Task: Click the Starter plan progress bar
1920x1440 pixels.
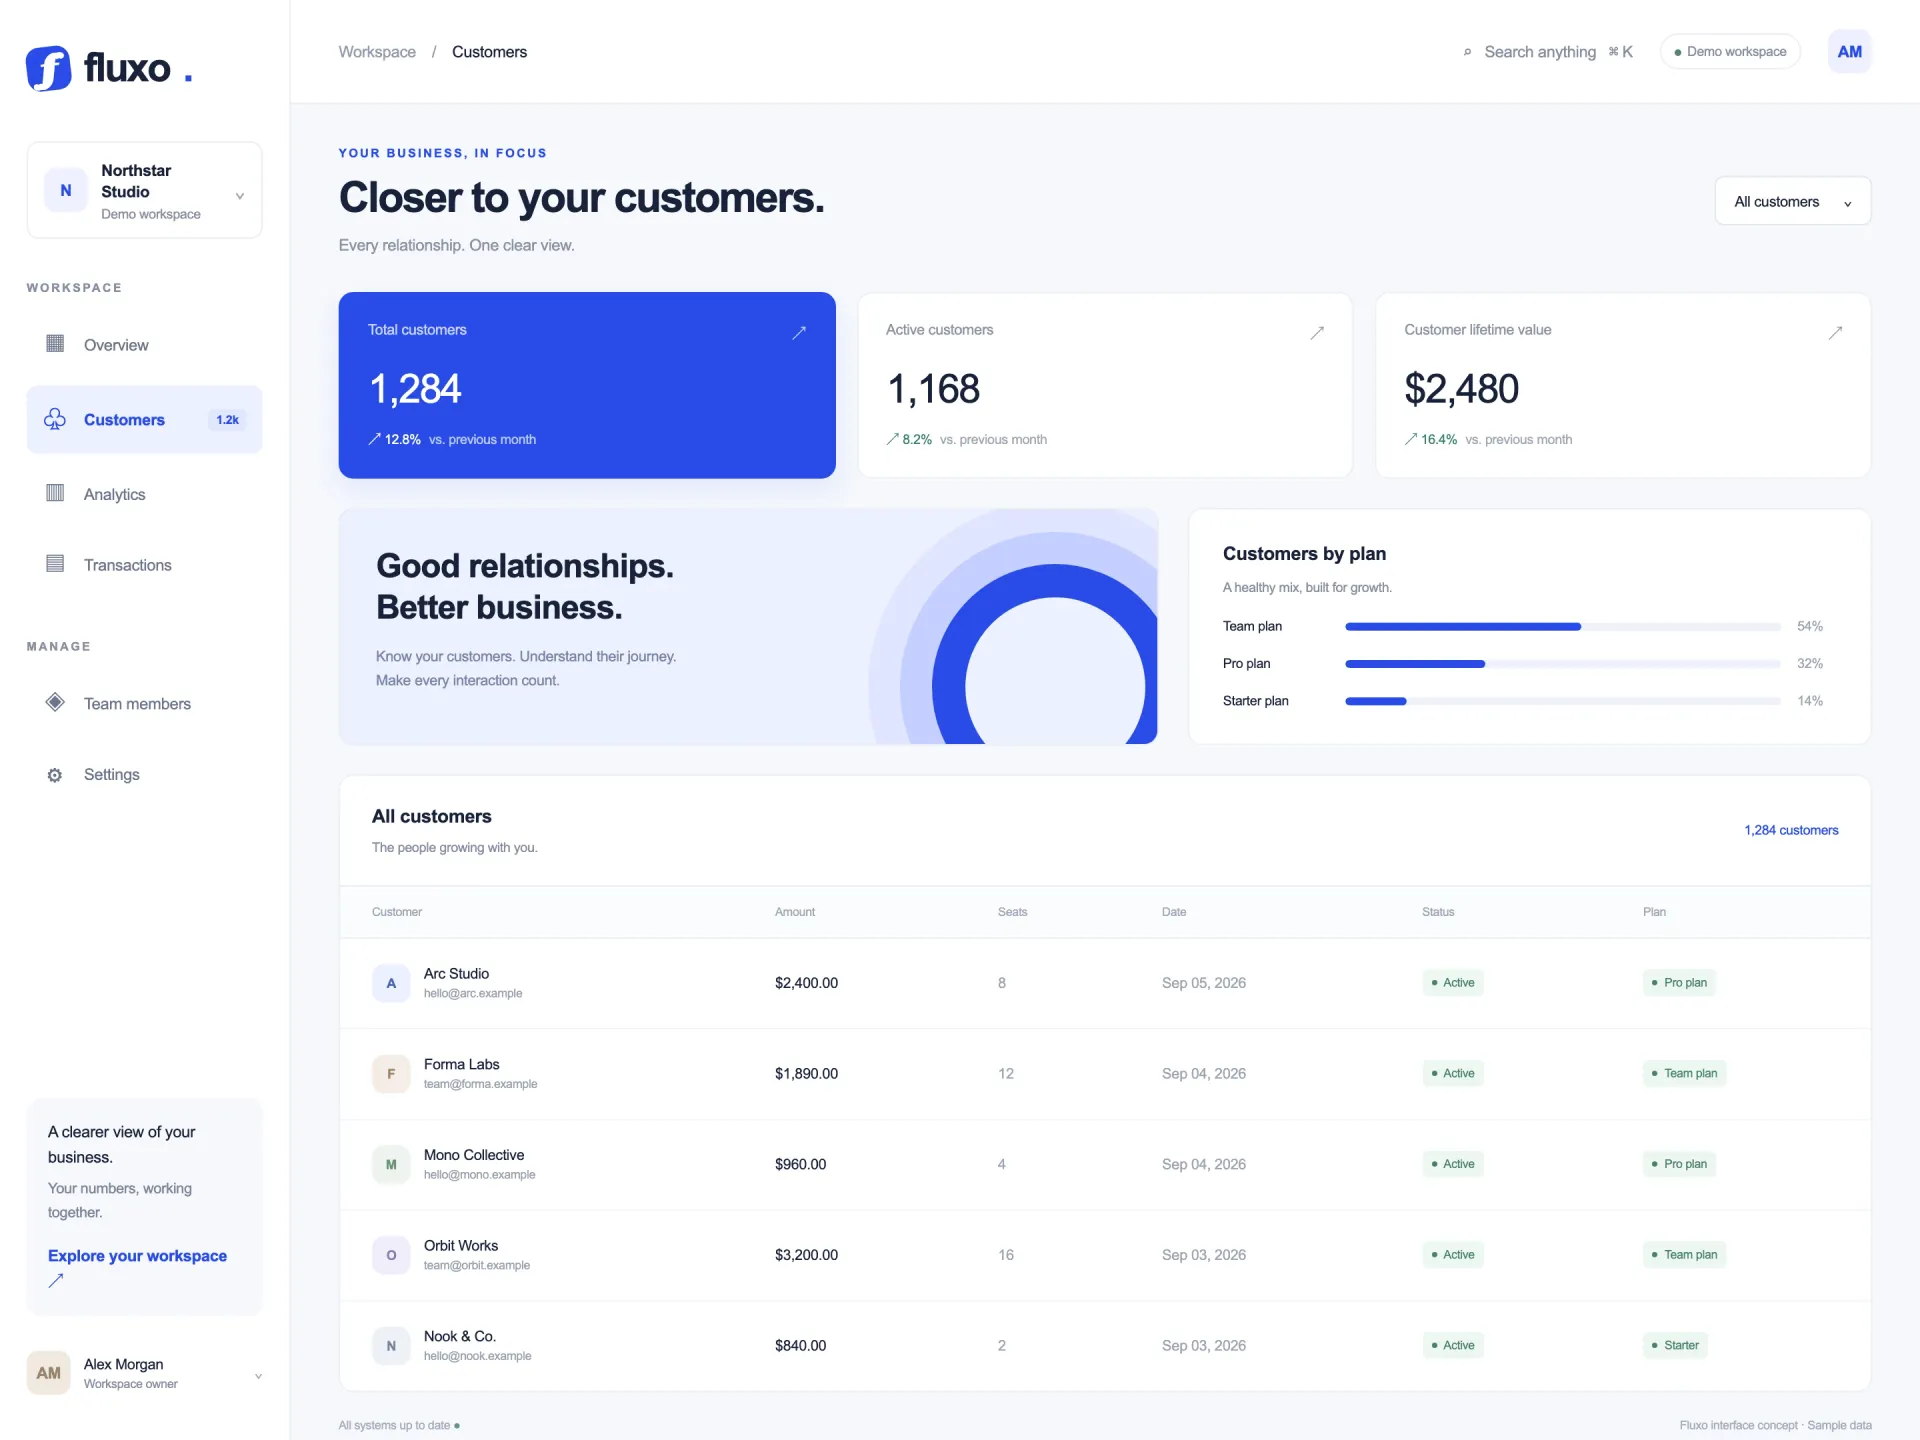Action: tap(1562, 701)
